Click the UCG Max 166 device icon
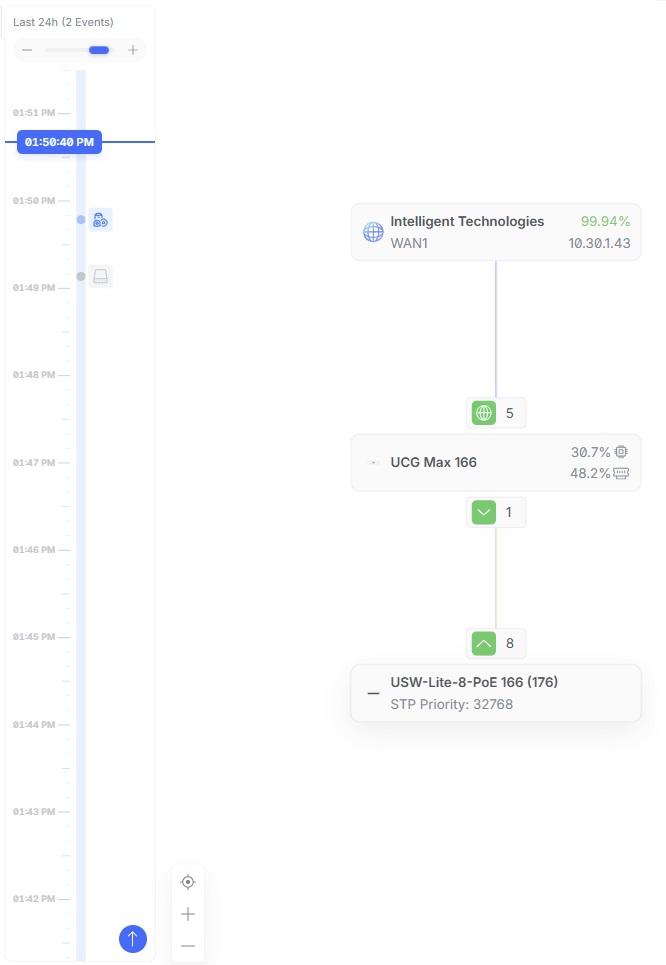The height and width of the screenshot is (965, 666). (373, 463)
